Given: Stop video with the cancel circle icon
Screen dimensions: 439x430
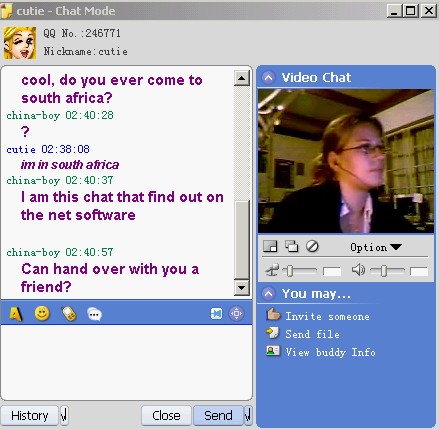Looking at the screenshot, I should pyautogui.click(x=312, y=246).
